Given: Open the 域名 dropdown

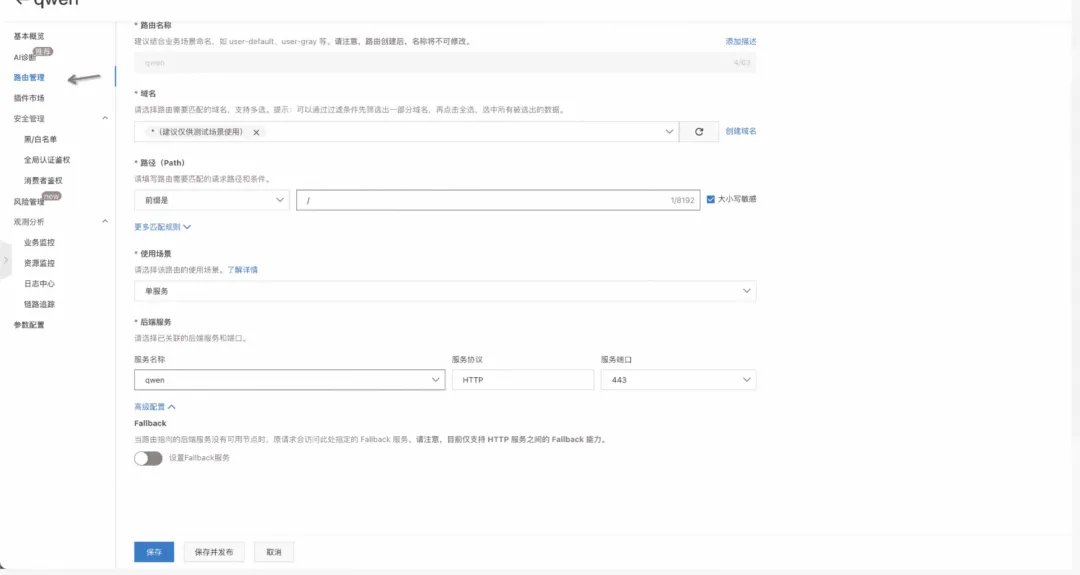Looking at the screenshot, I should (x=406, y=132).
